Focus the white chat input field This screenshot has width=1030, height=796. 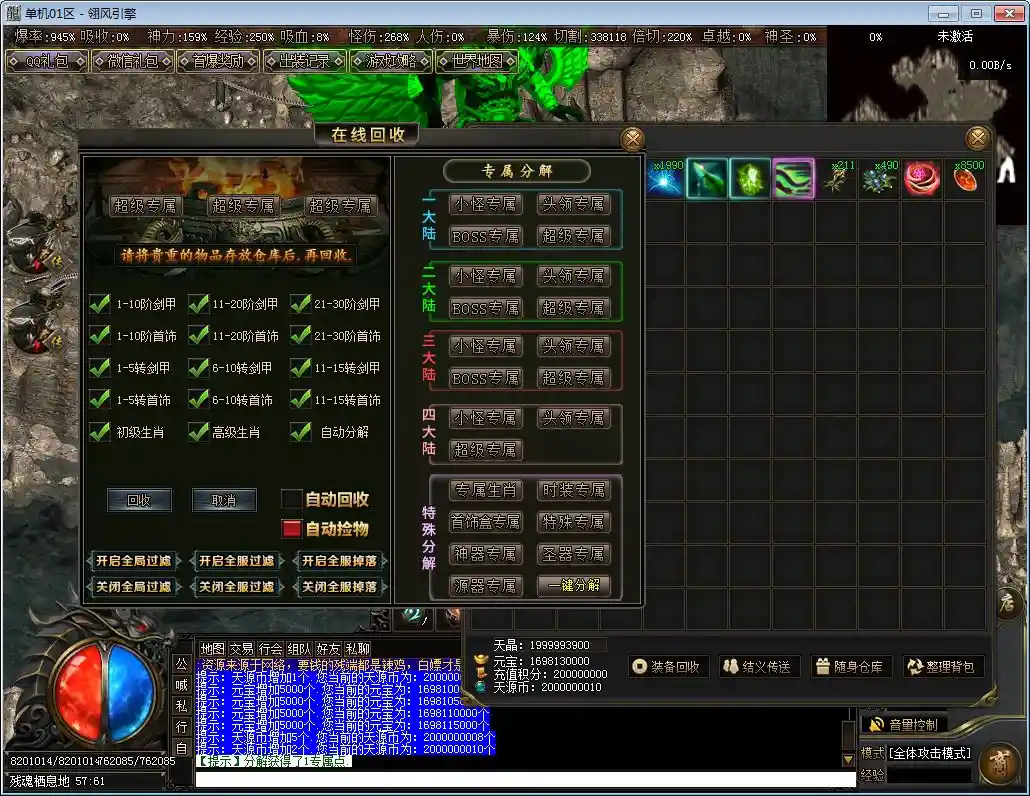click(x=526, y=779)
